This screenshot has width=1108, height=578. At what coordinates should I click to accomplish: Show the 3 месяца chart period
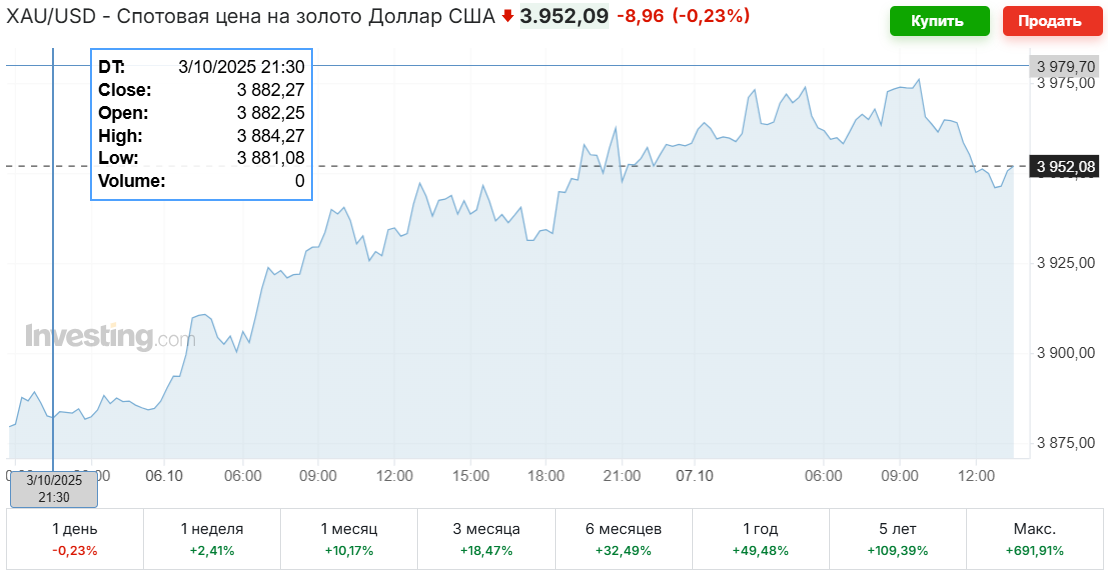coord(486,539)
